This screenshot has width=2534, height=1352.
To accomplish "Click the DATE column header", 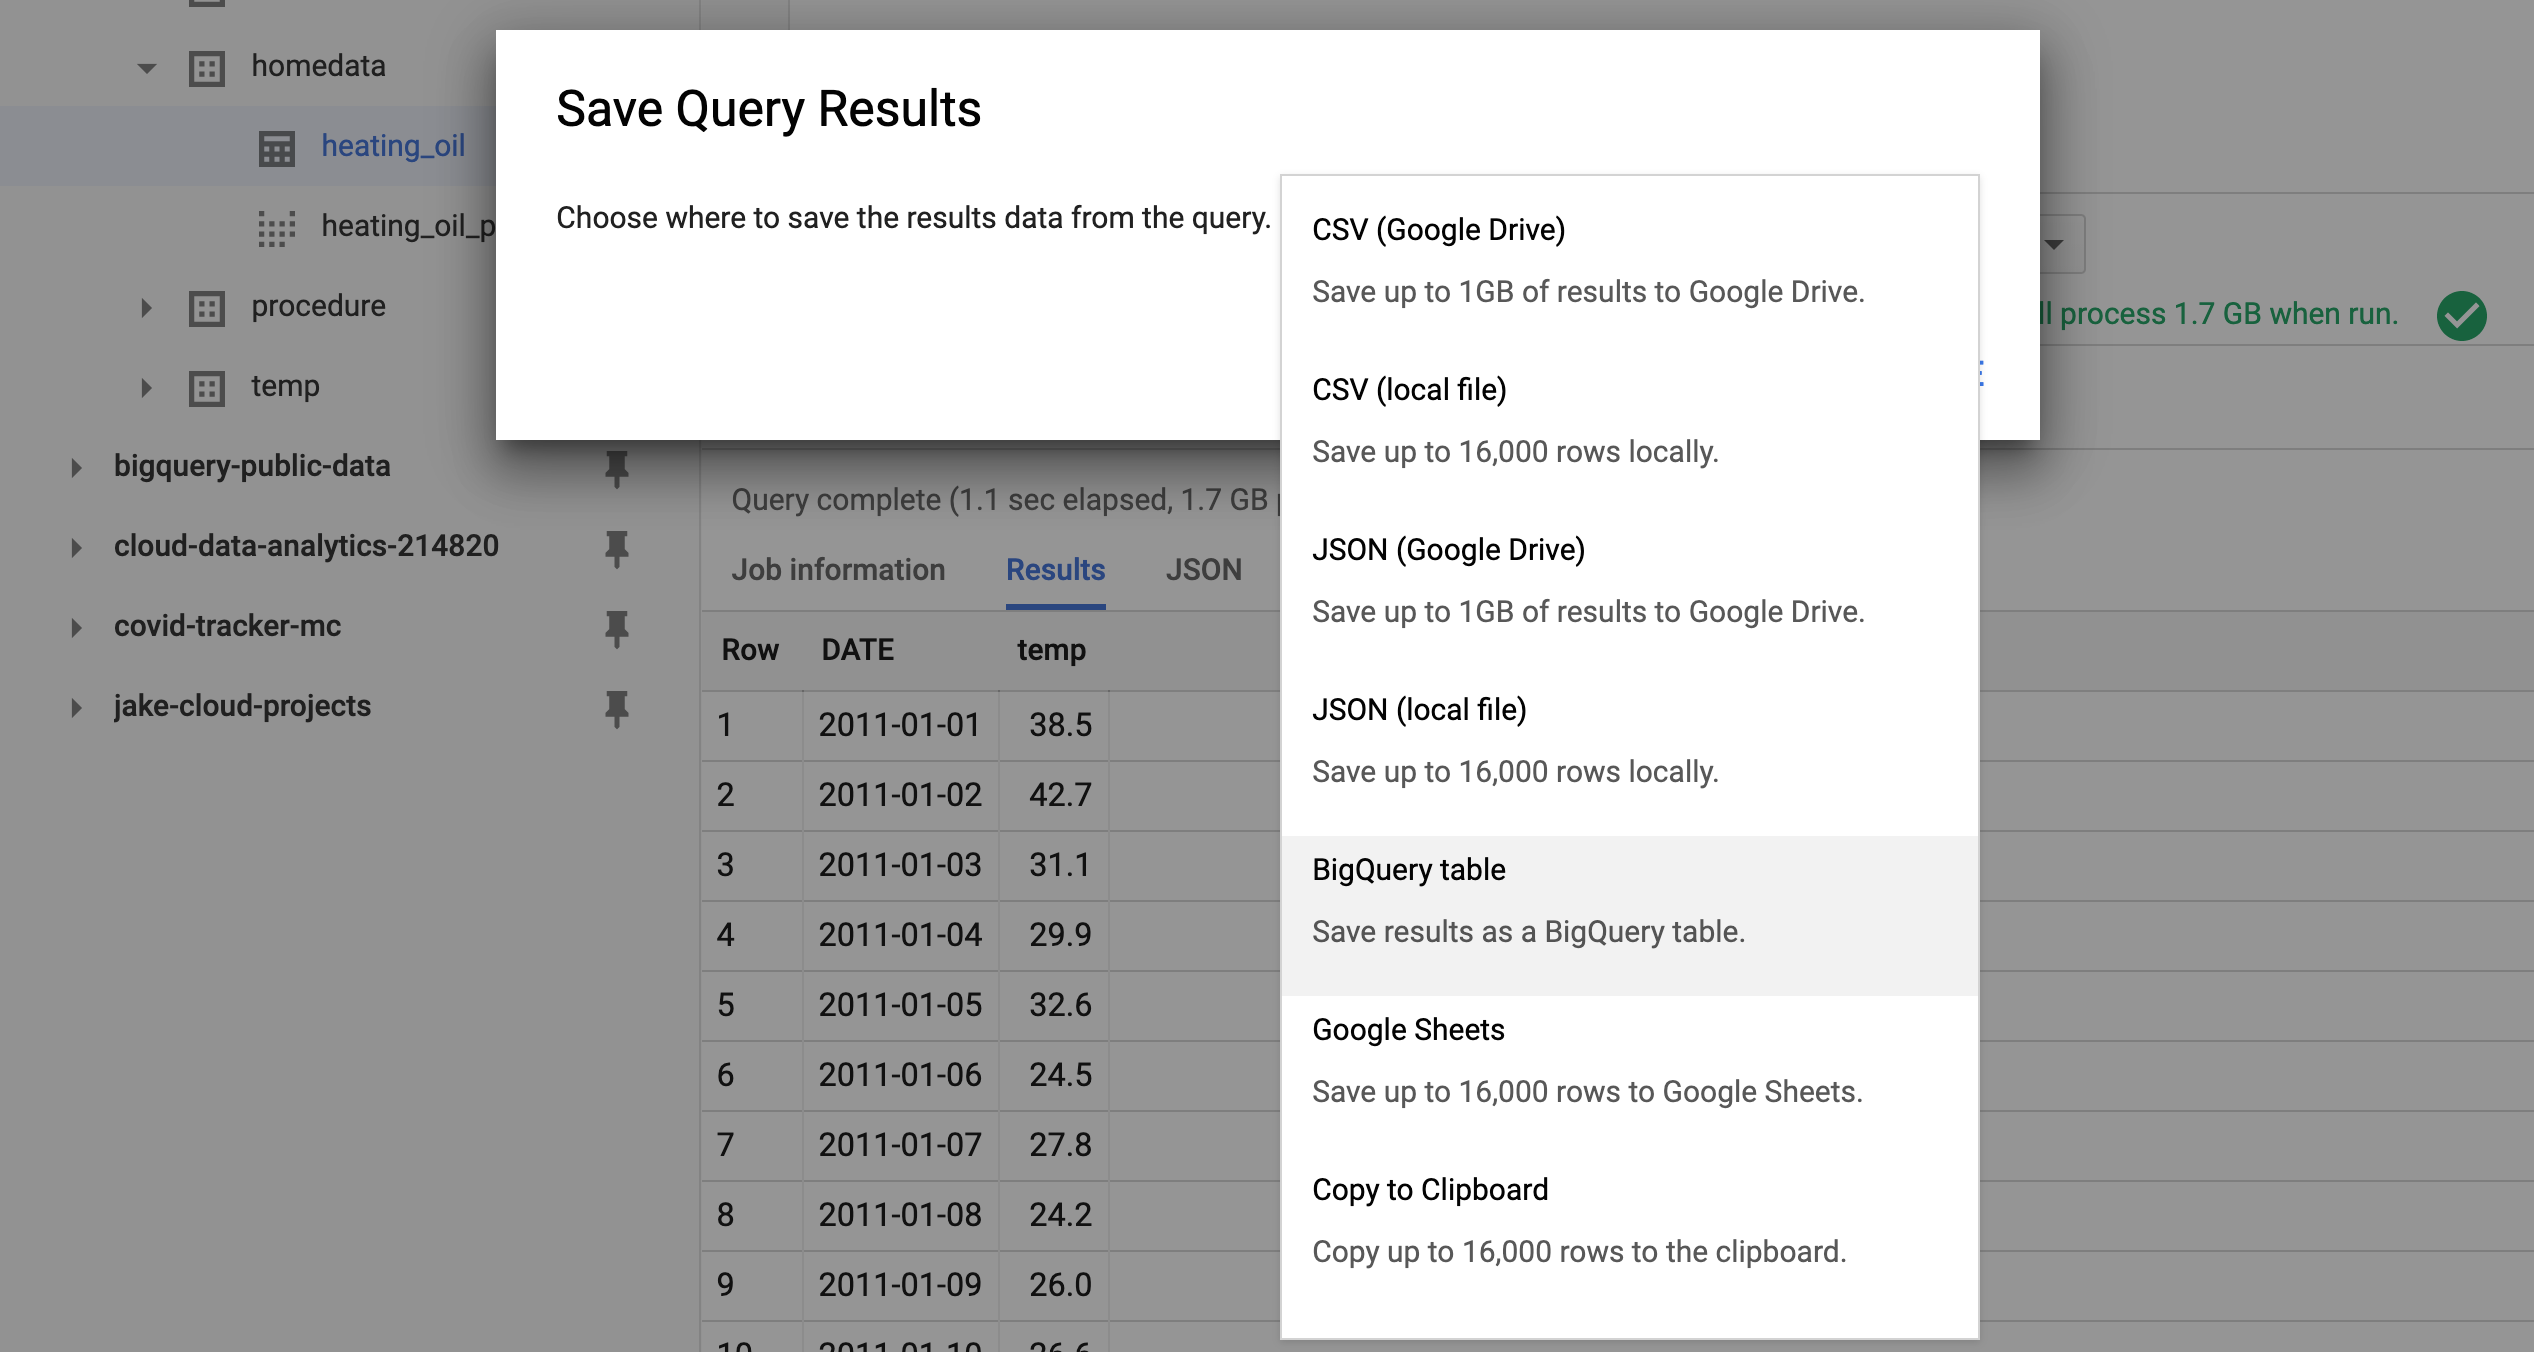I will pyautogui.click(x=857, y=650).
